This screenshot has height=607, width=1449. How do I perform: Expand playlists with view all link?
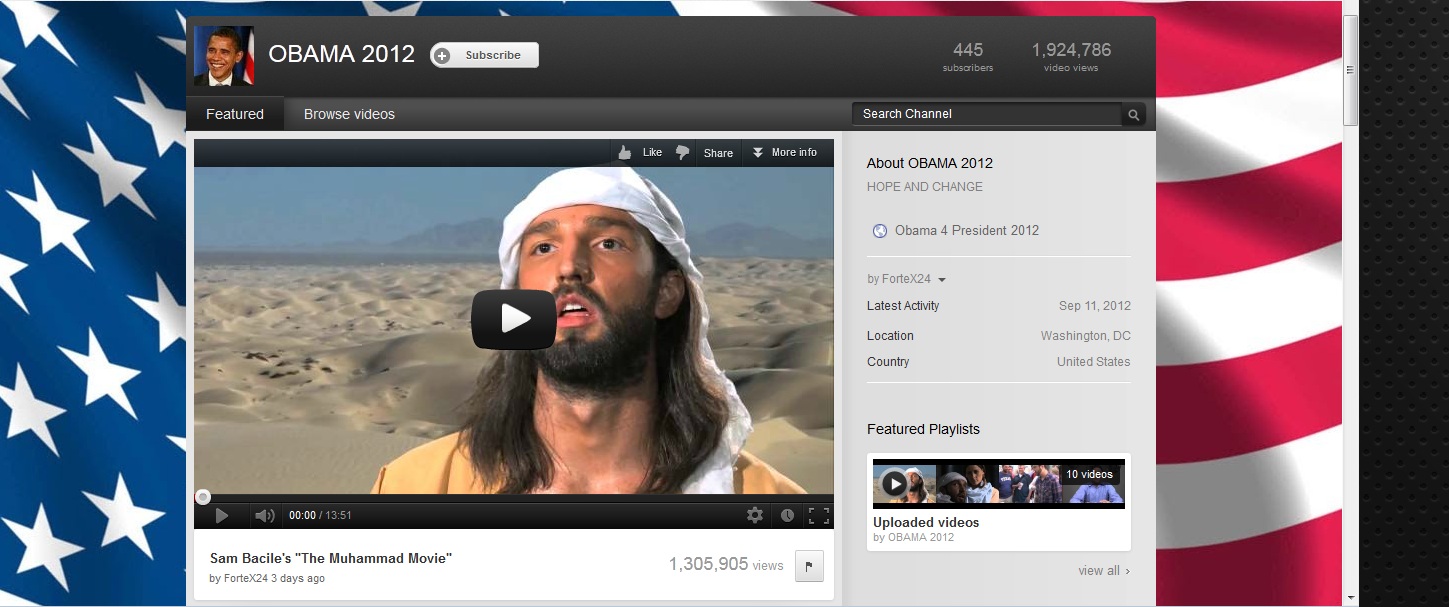pos(1104,571)
